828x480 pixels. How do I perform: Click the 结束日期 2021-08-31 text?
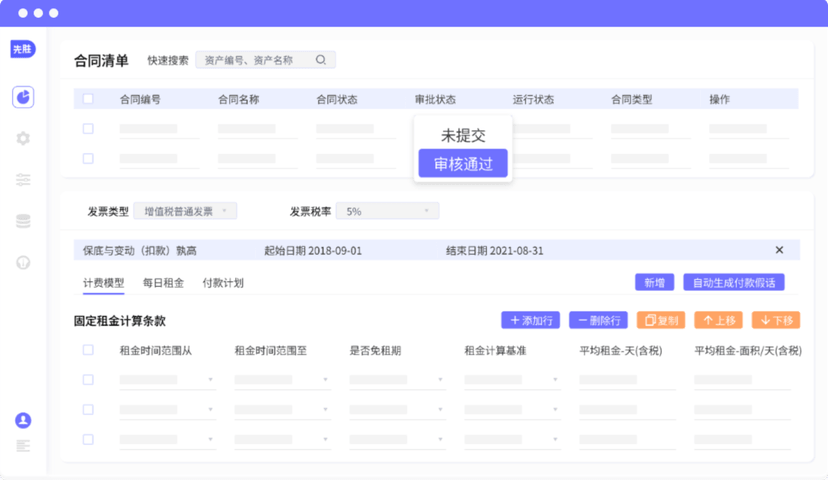(x=495, y=250)
